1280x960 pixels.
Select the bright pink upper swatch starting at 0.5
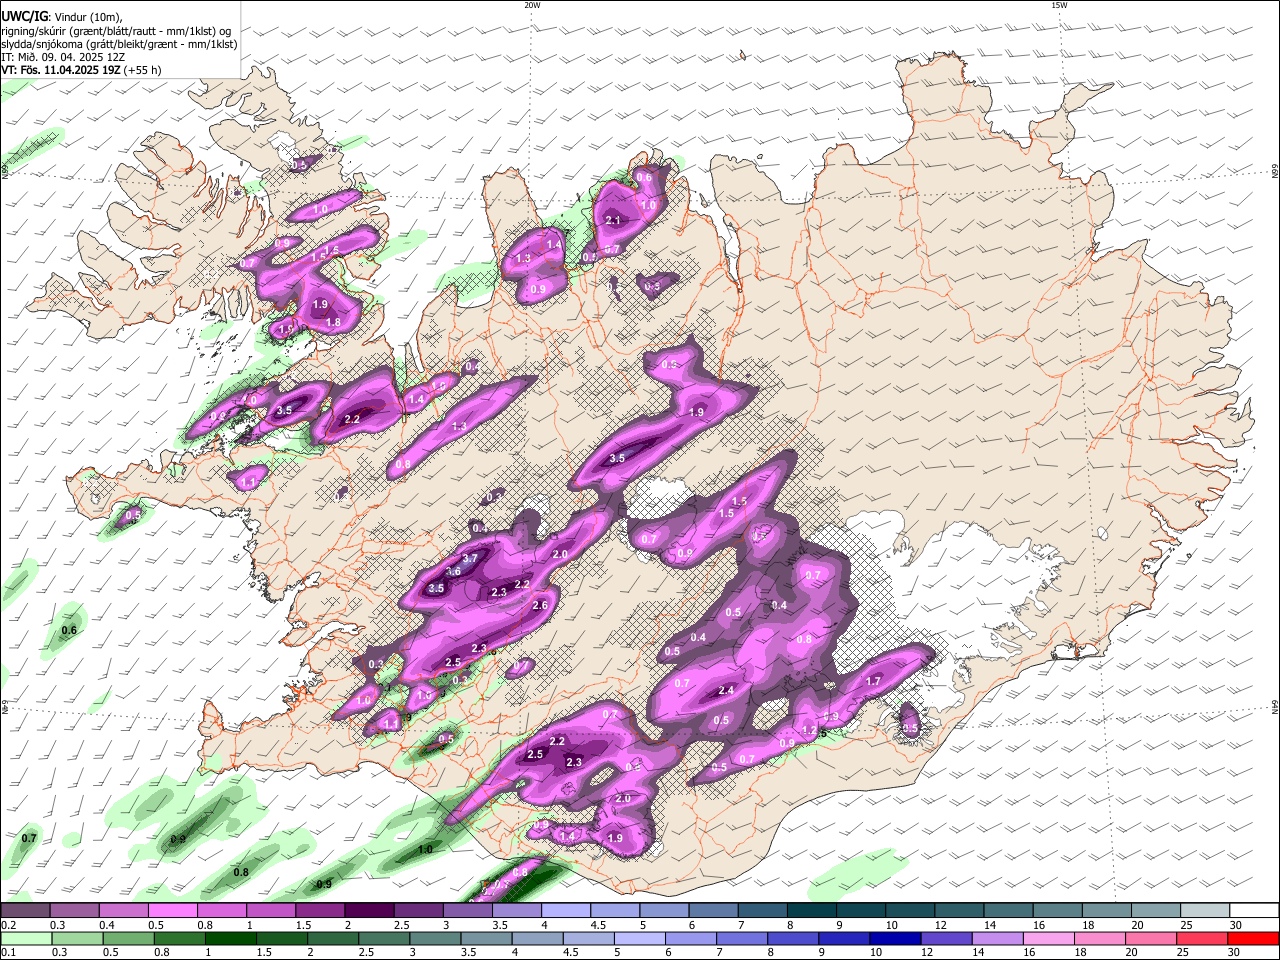coord(172,910)
